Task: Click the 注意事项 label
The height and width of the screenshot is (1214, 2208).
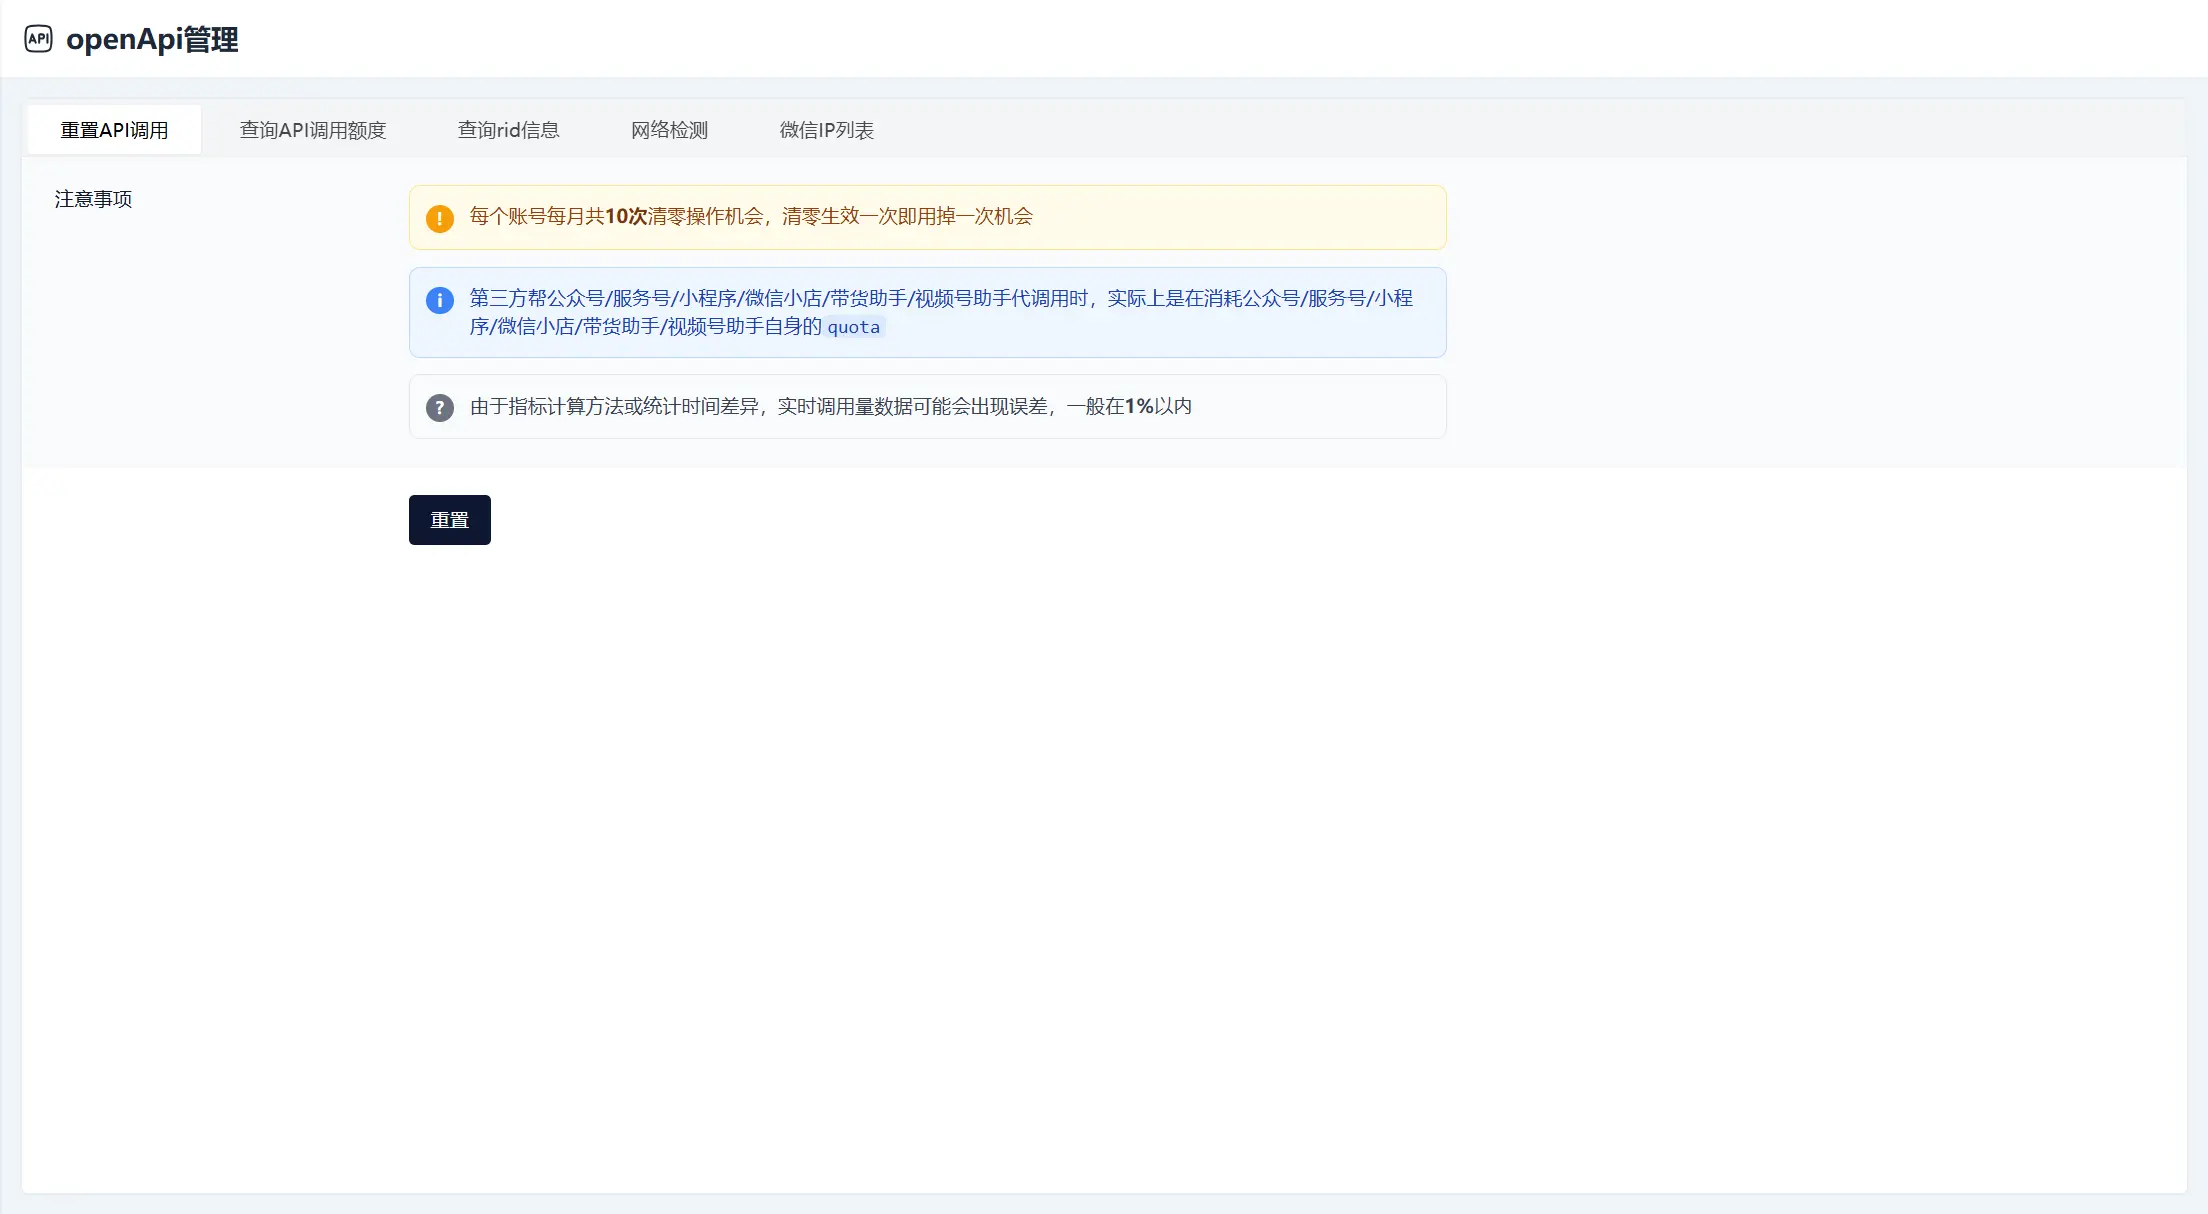Action: [x=93, y=199]
